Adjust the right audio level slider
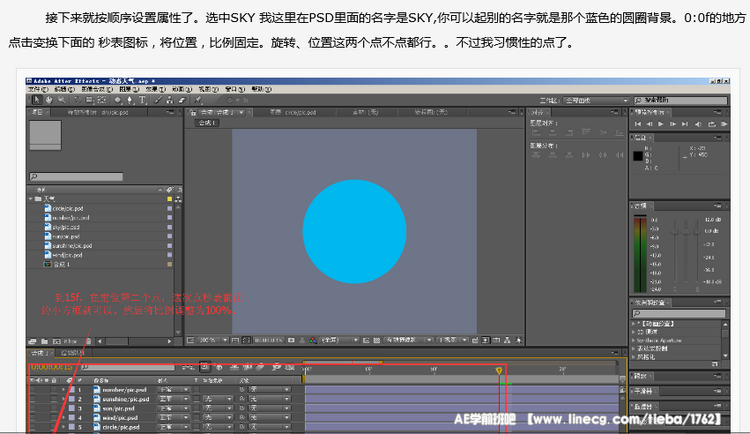 pyautogui.click(x=698, y=232)
